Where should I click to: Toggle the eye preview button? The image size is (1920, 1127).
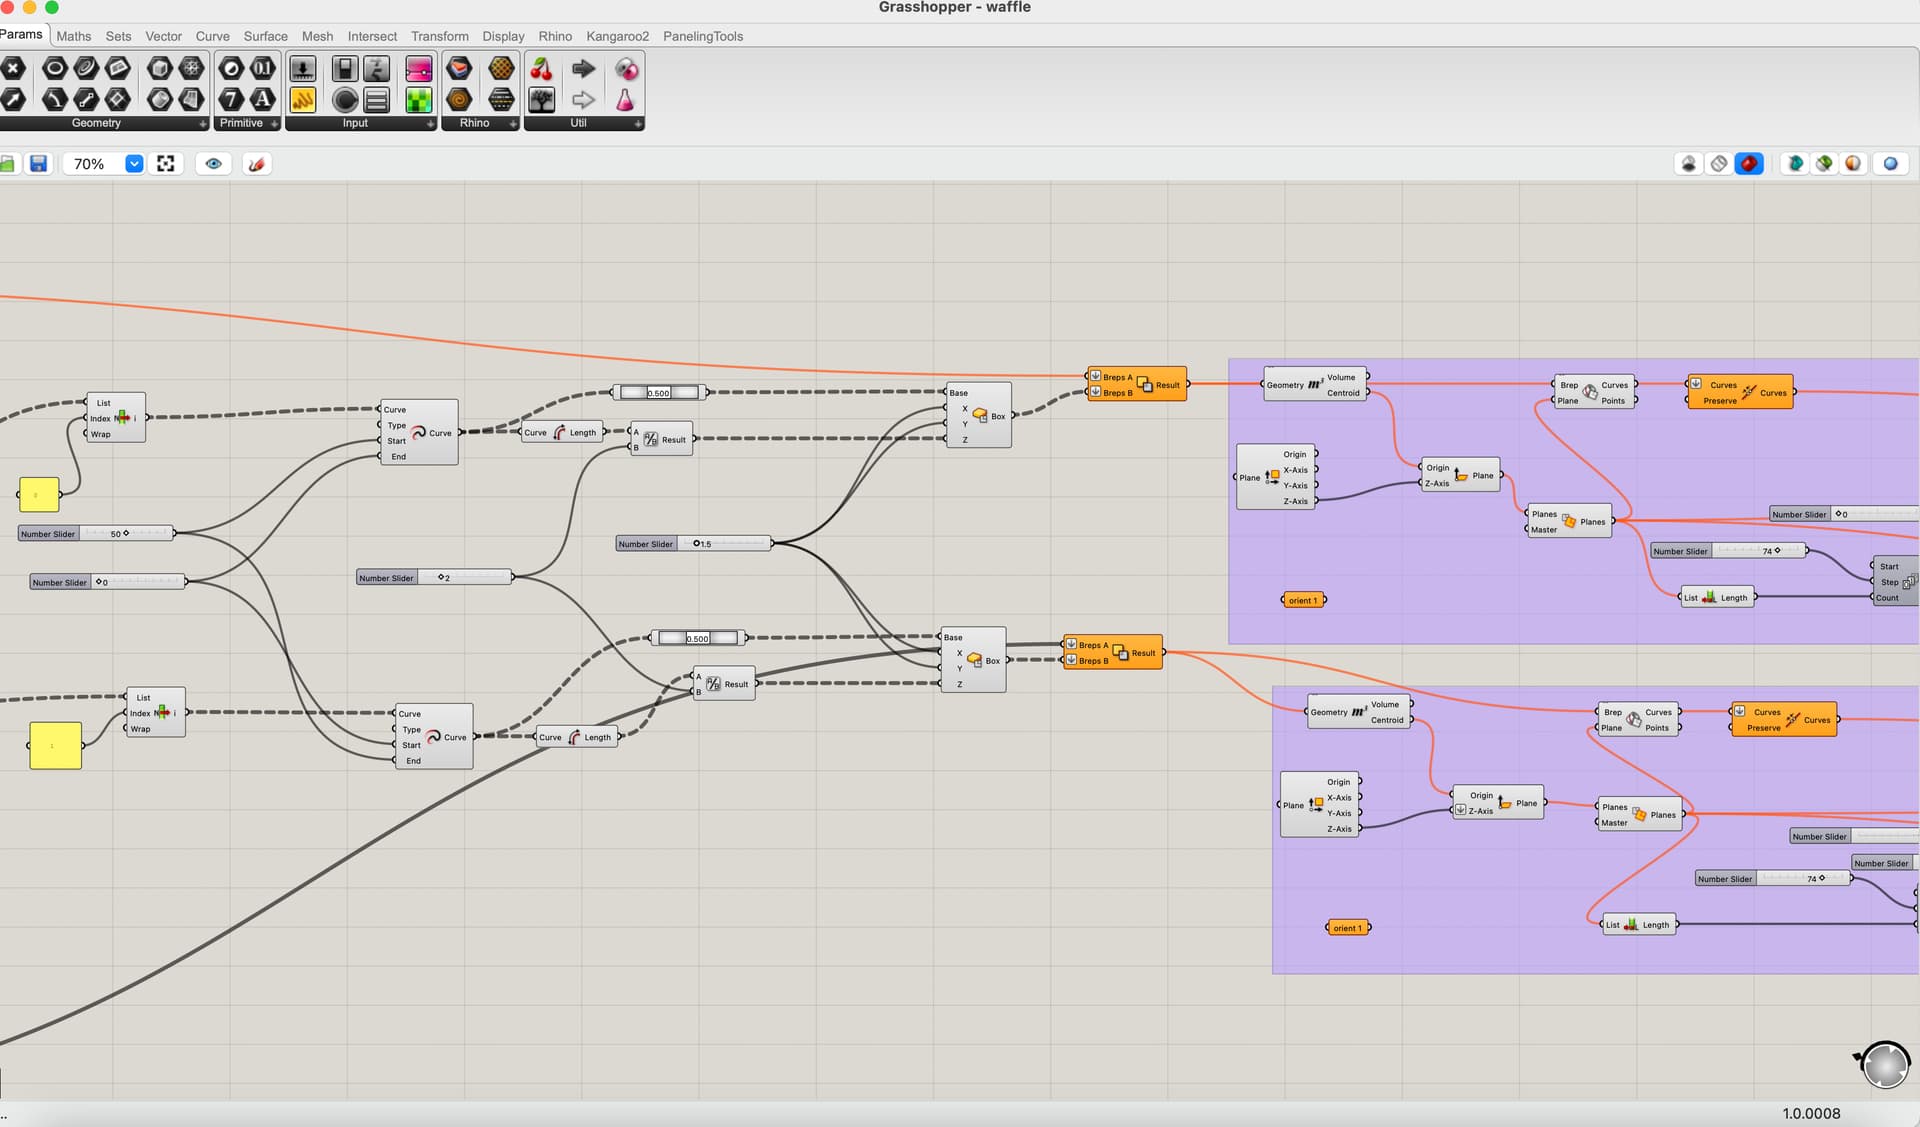pos(213,164)
